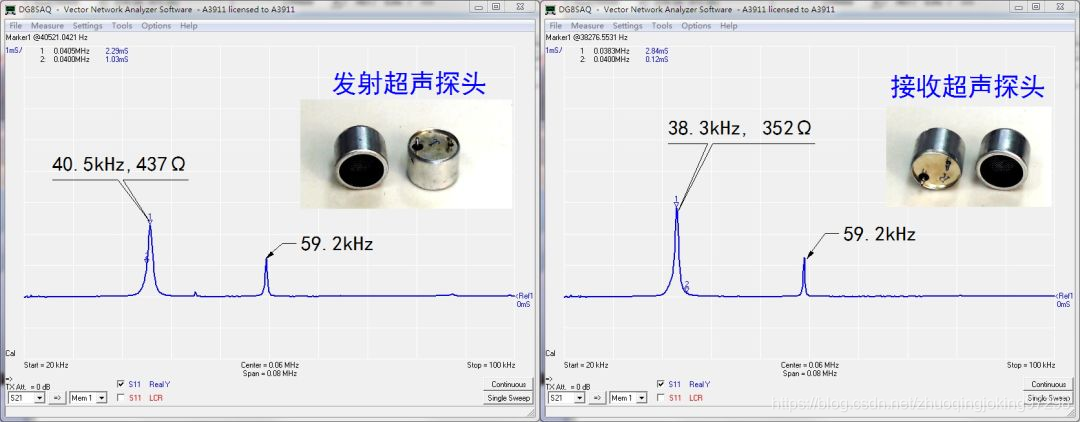The width and height of the screenshot is (1080, 422).
Task: Click marker row 0.0405MHz 2.29mS
Action: (84, 52)
